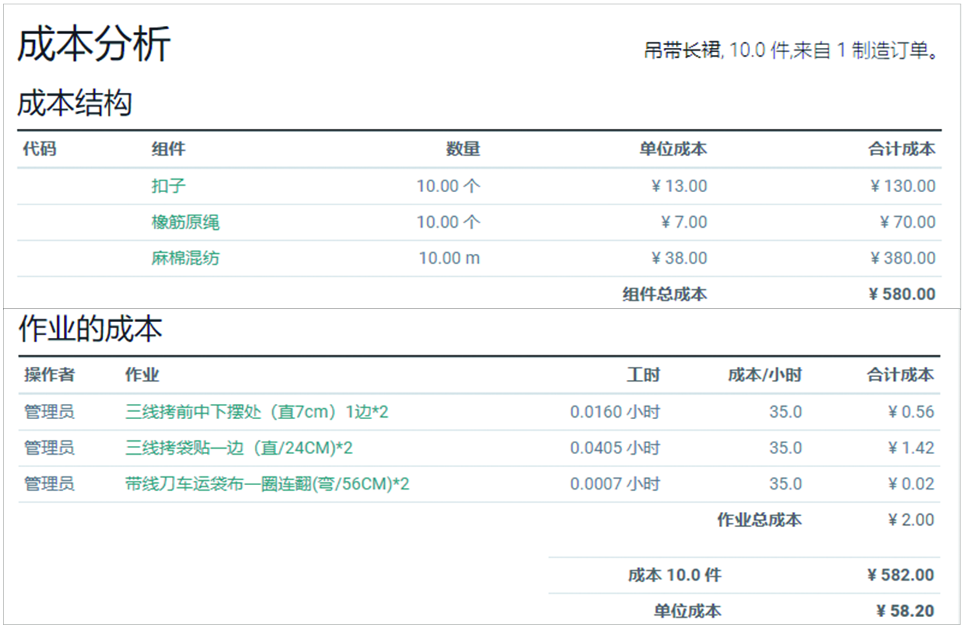This screenshot has height=628, width=962.
Task: Select the 工时 column header
Action: point(643,375)
